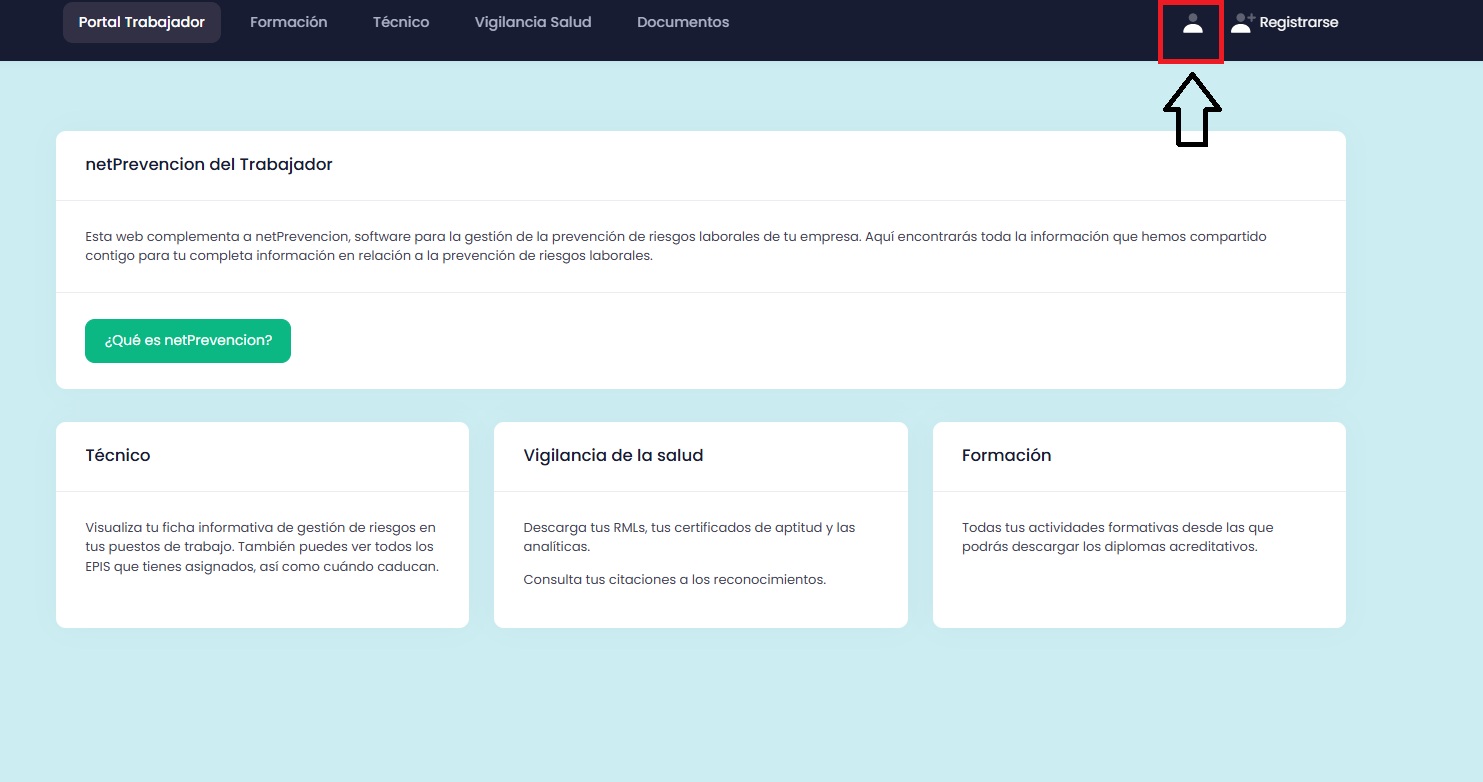Open the Portal Trabajador tab

pyautogui.click(x=142, y=22)
